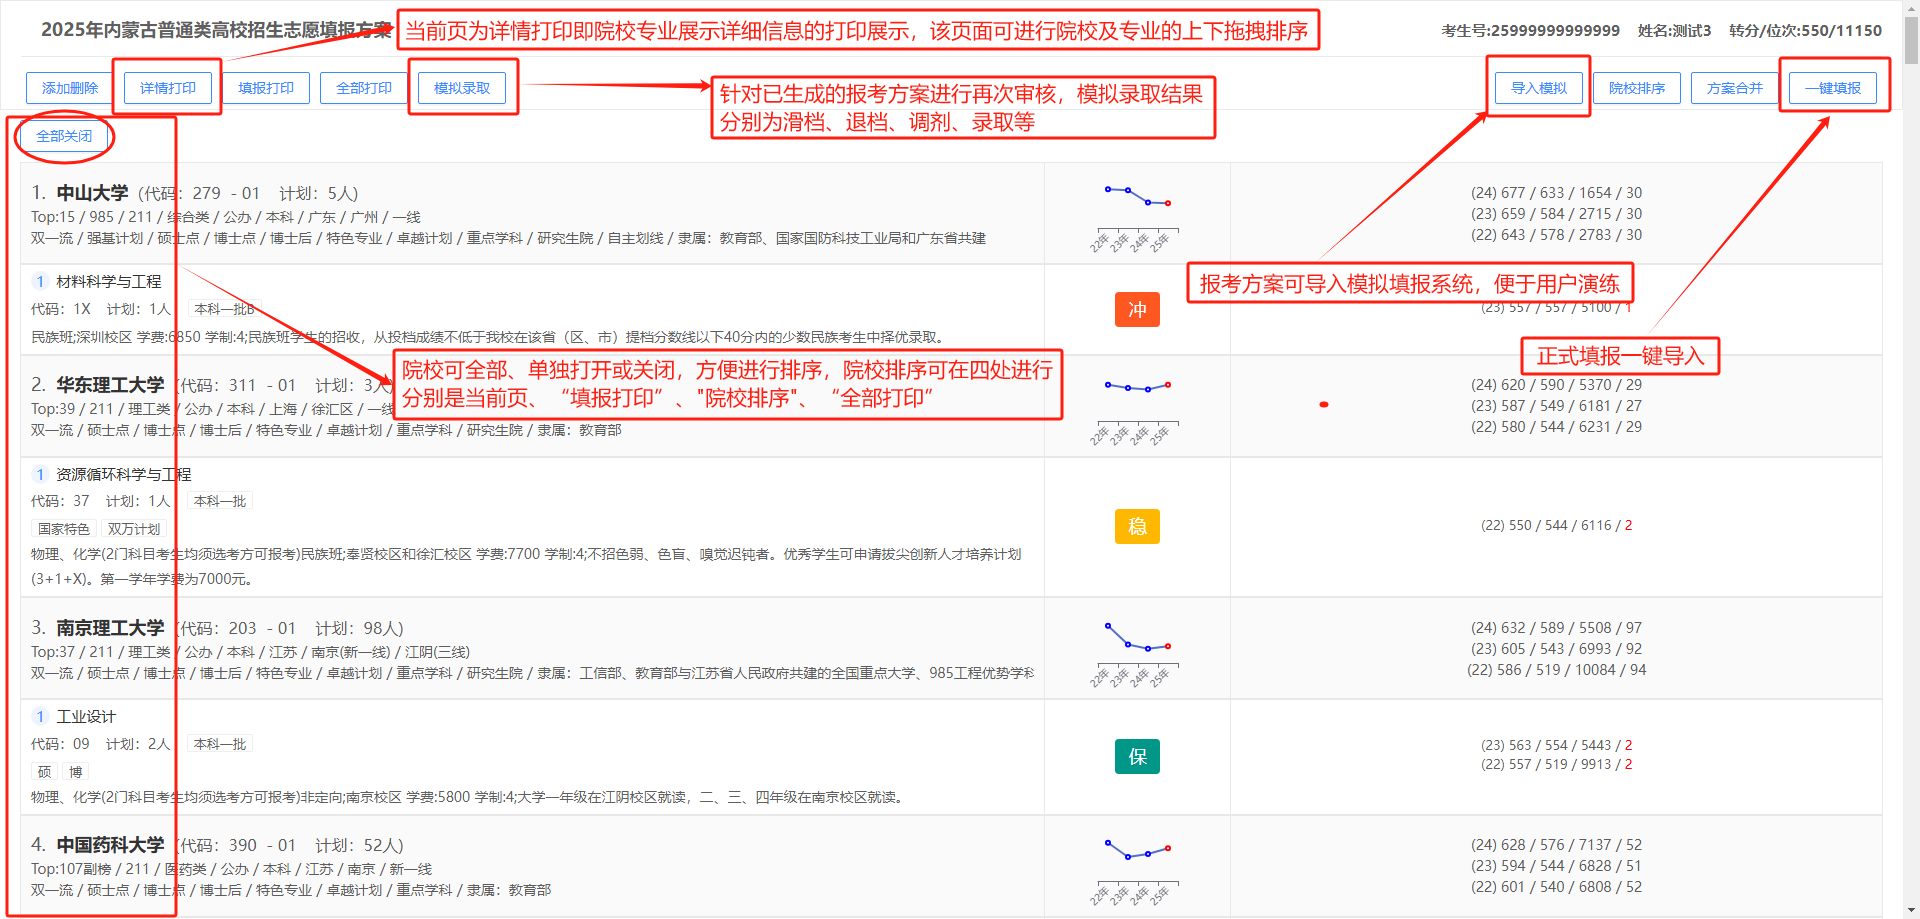Image resolution: width=1920 pixels, height=919 pixels.
Task: Click the 双万计划 tag
Action: point(133,529)
